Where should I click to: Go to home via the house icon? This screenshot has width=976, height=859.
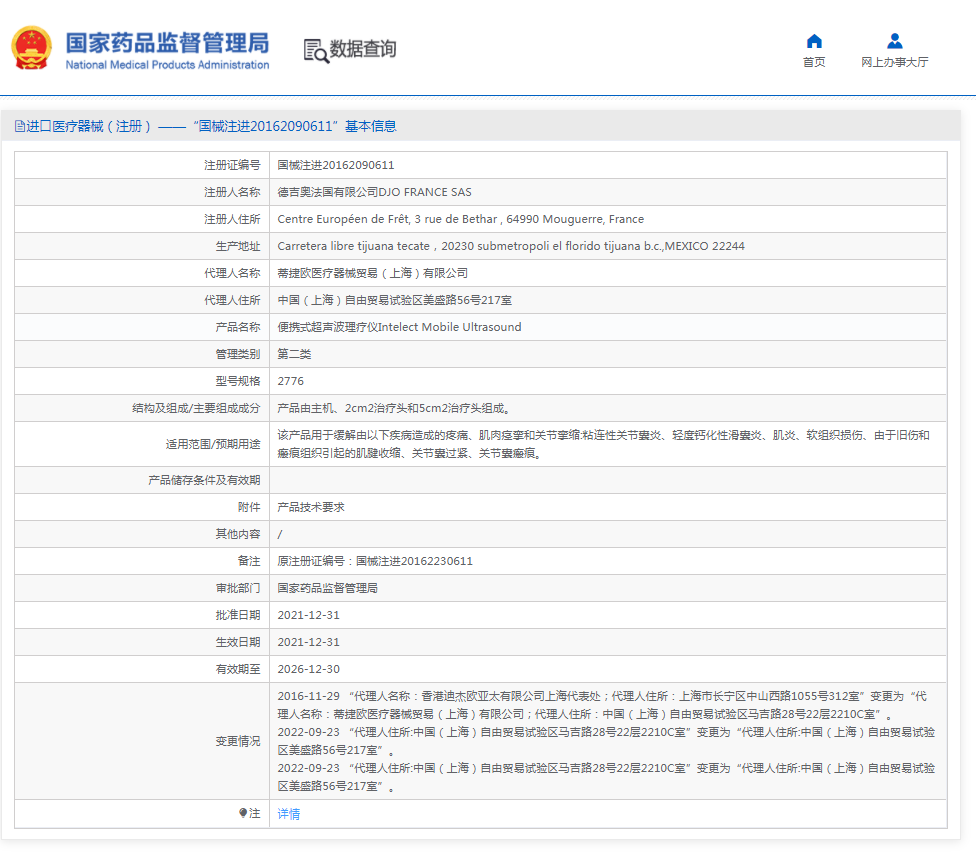pos(814,41)
